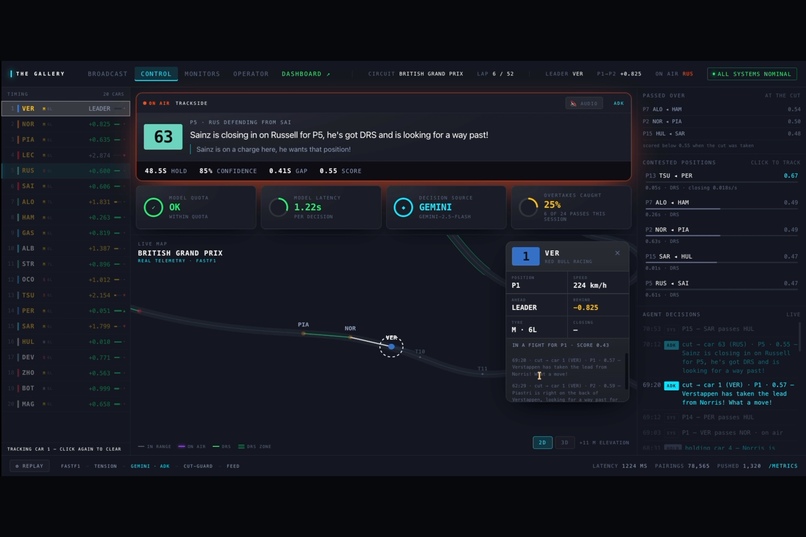Image resolution: width=806 pixels, height=537 pixels.
Task: Select PIA row in timing list
Action: [x=65, y=140]
